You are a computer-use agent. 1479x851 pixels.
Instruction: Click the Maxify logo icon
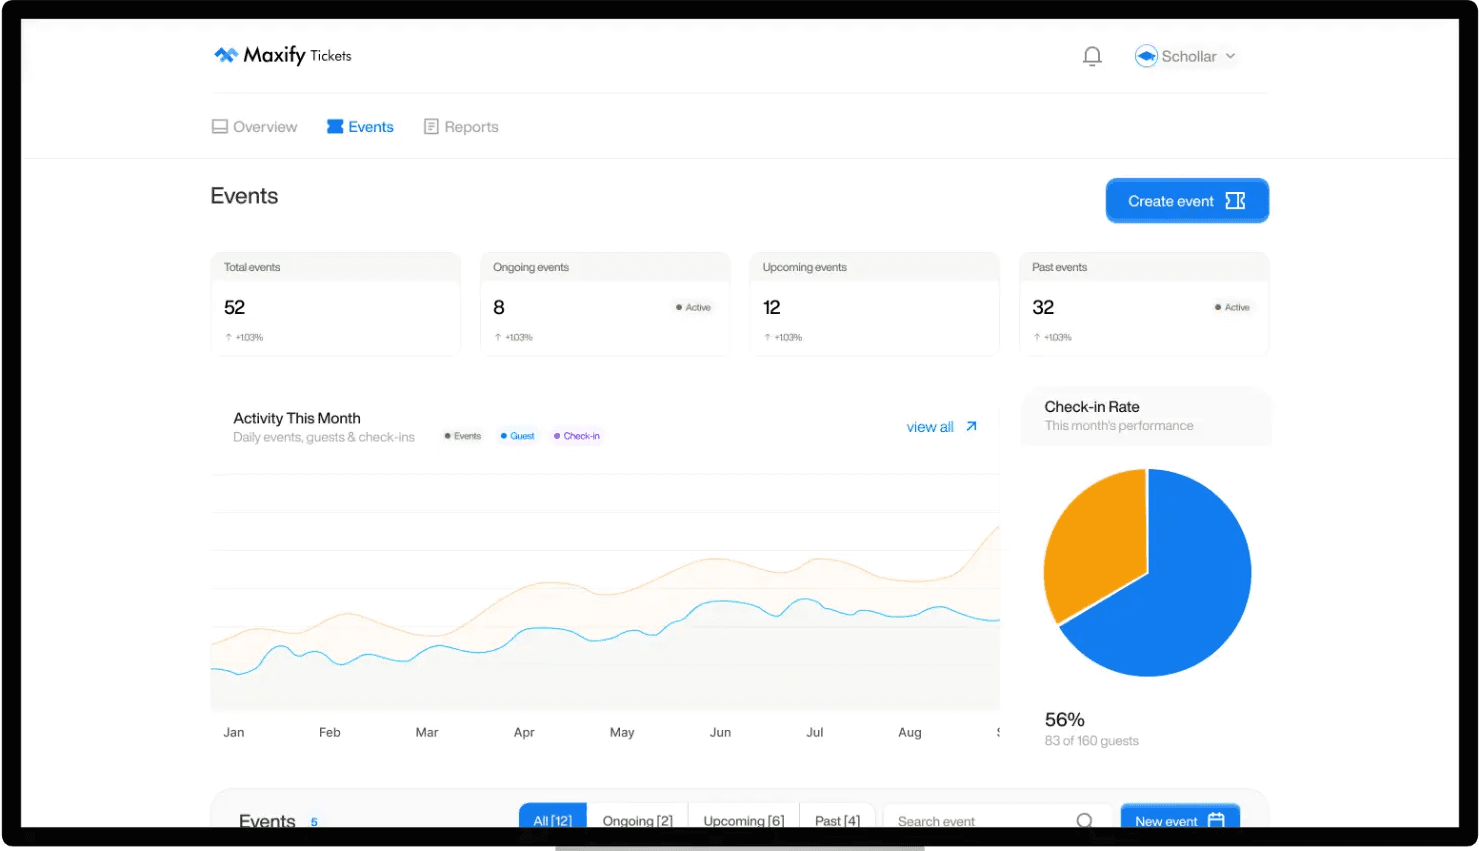[226, 55]
